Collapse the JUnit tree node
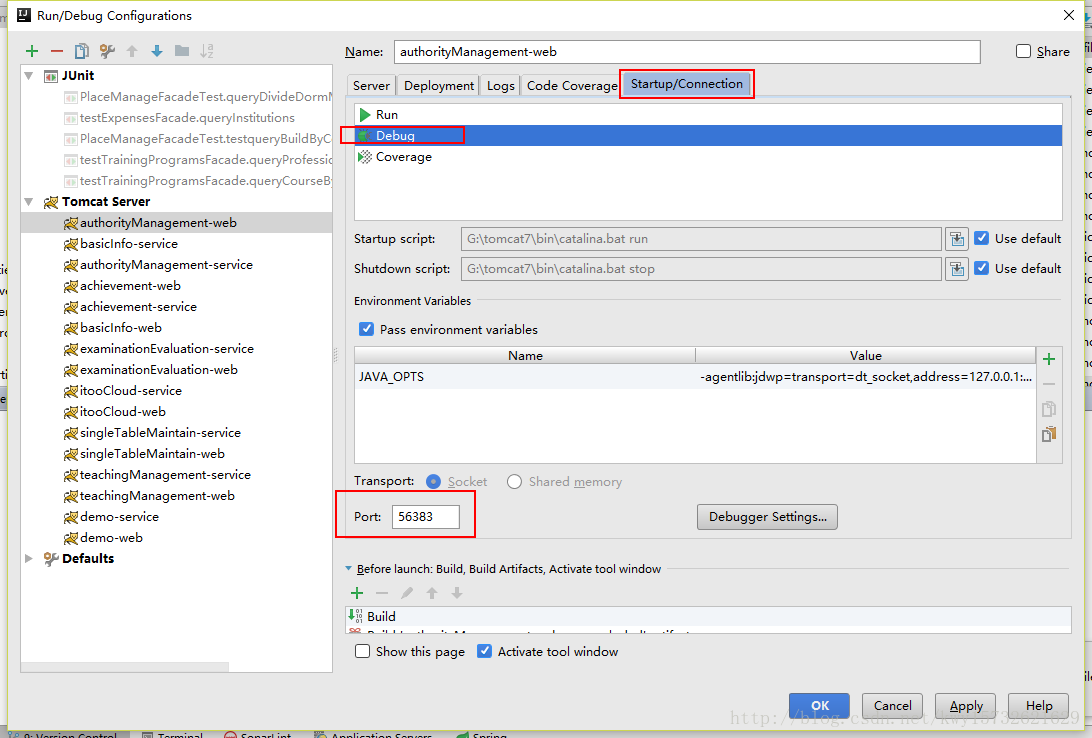 (29, 75)
